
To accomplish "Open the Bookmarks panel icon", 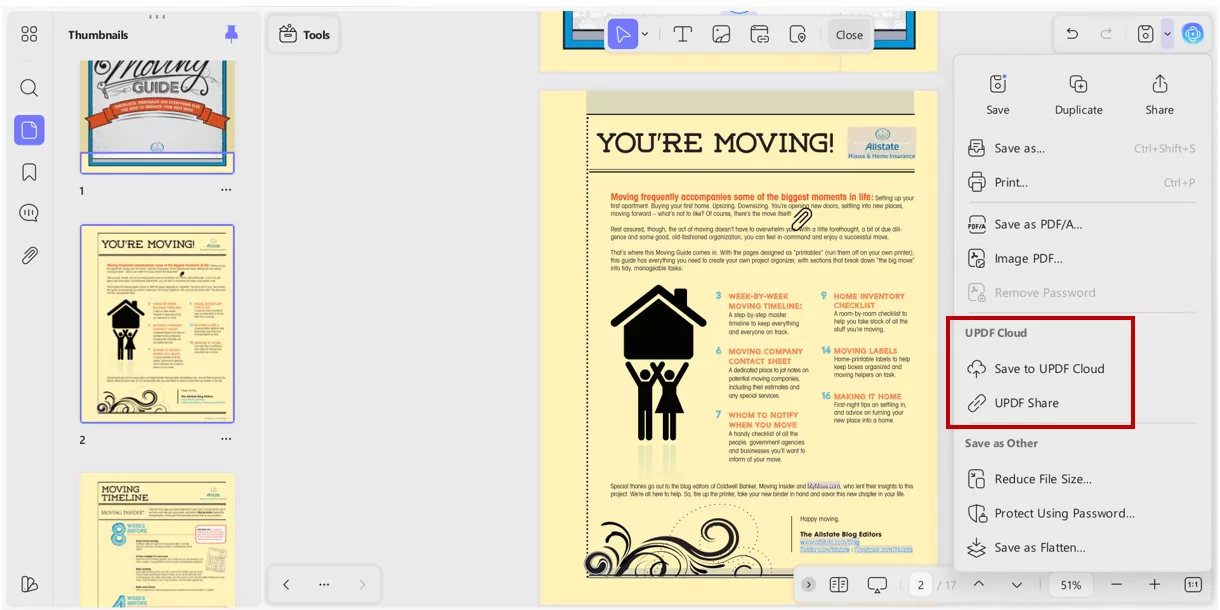I will point(29,172).
